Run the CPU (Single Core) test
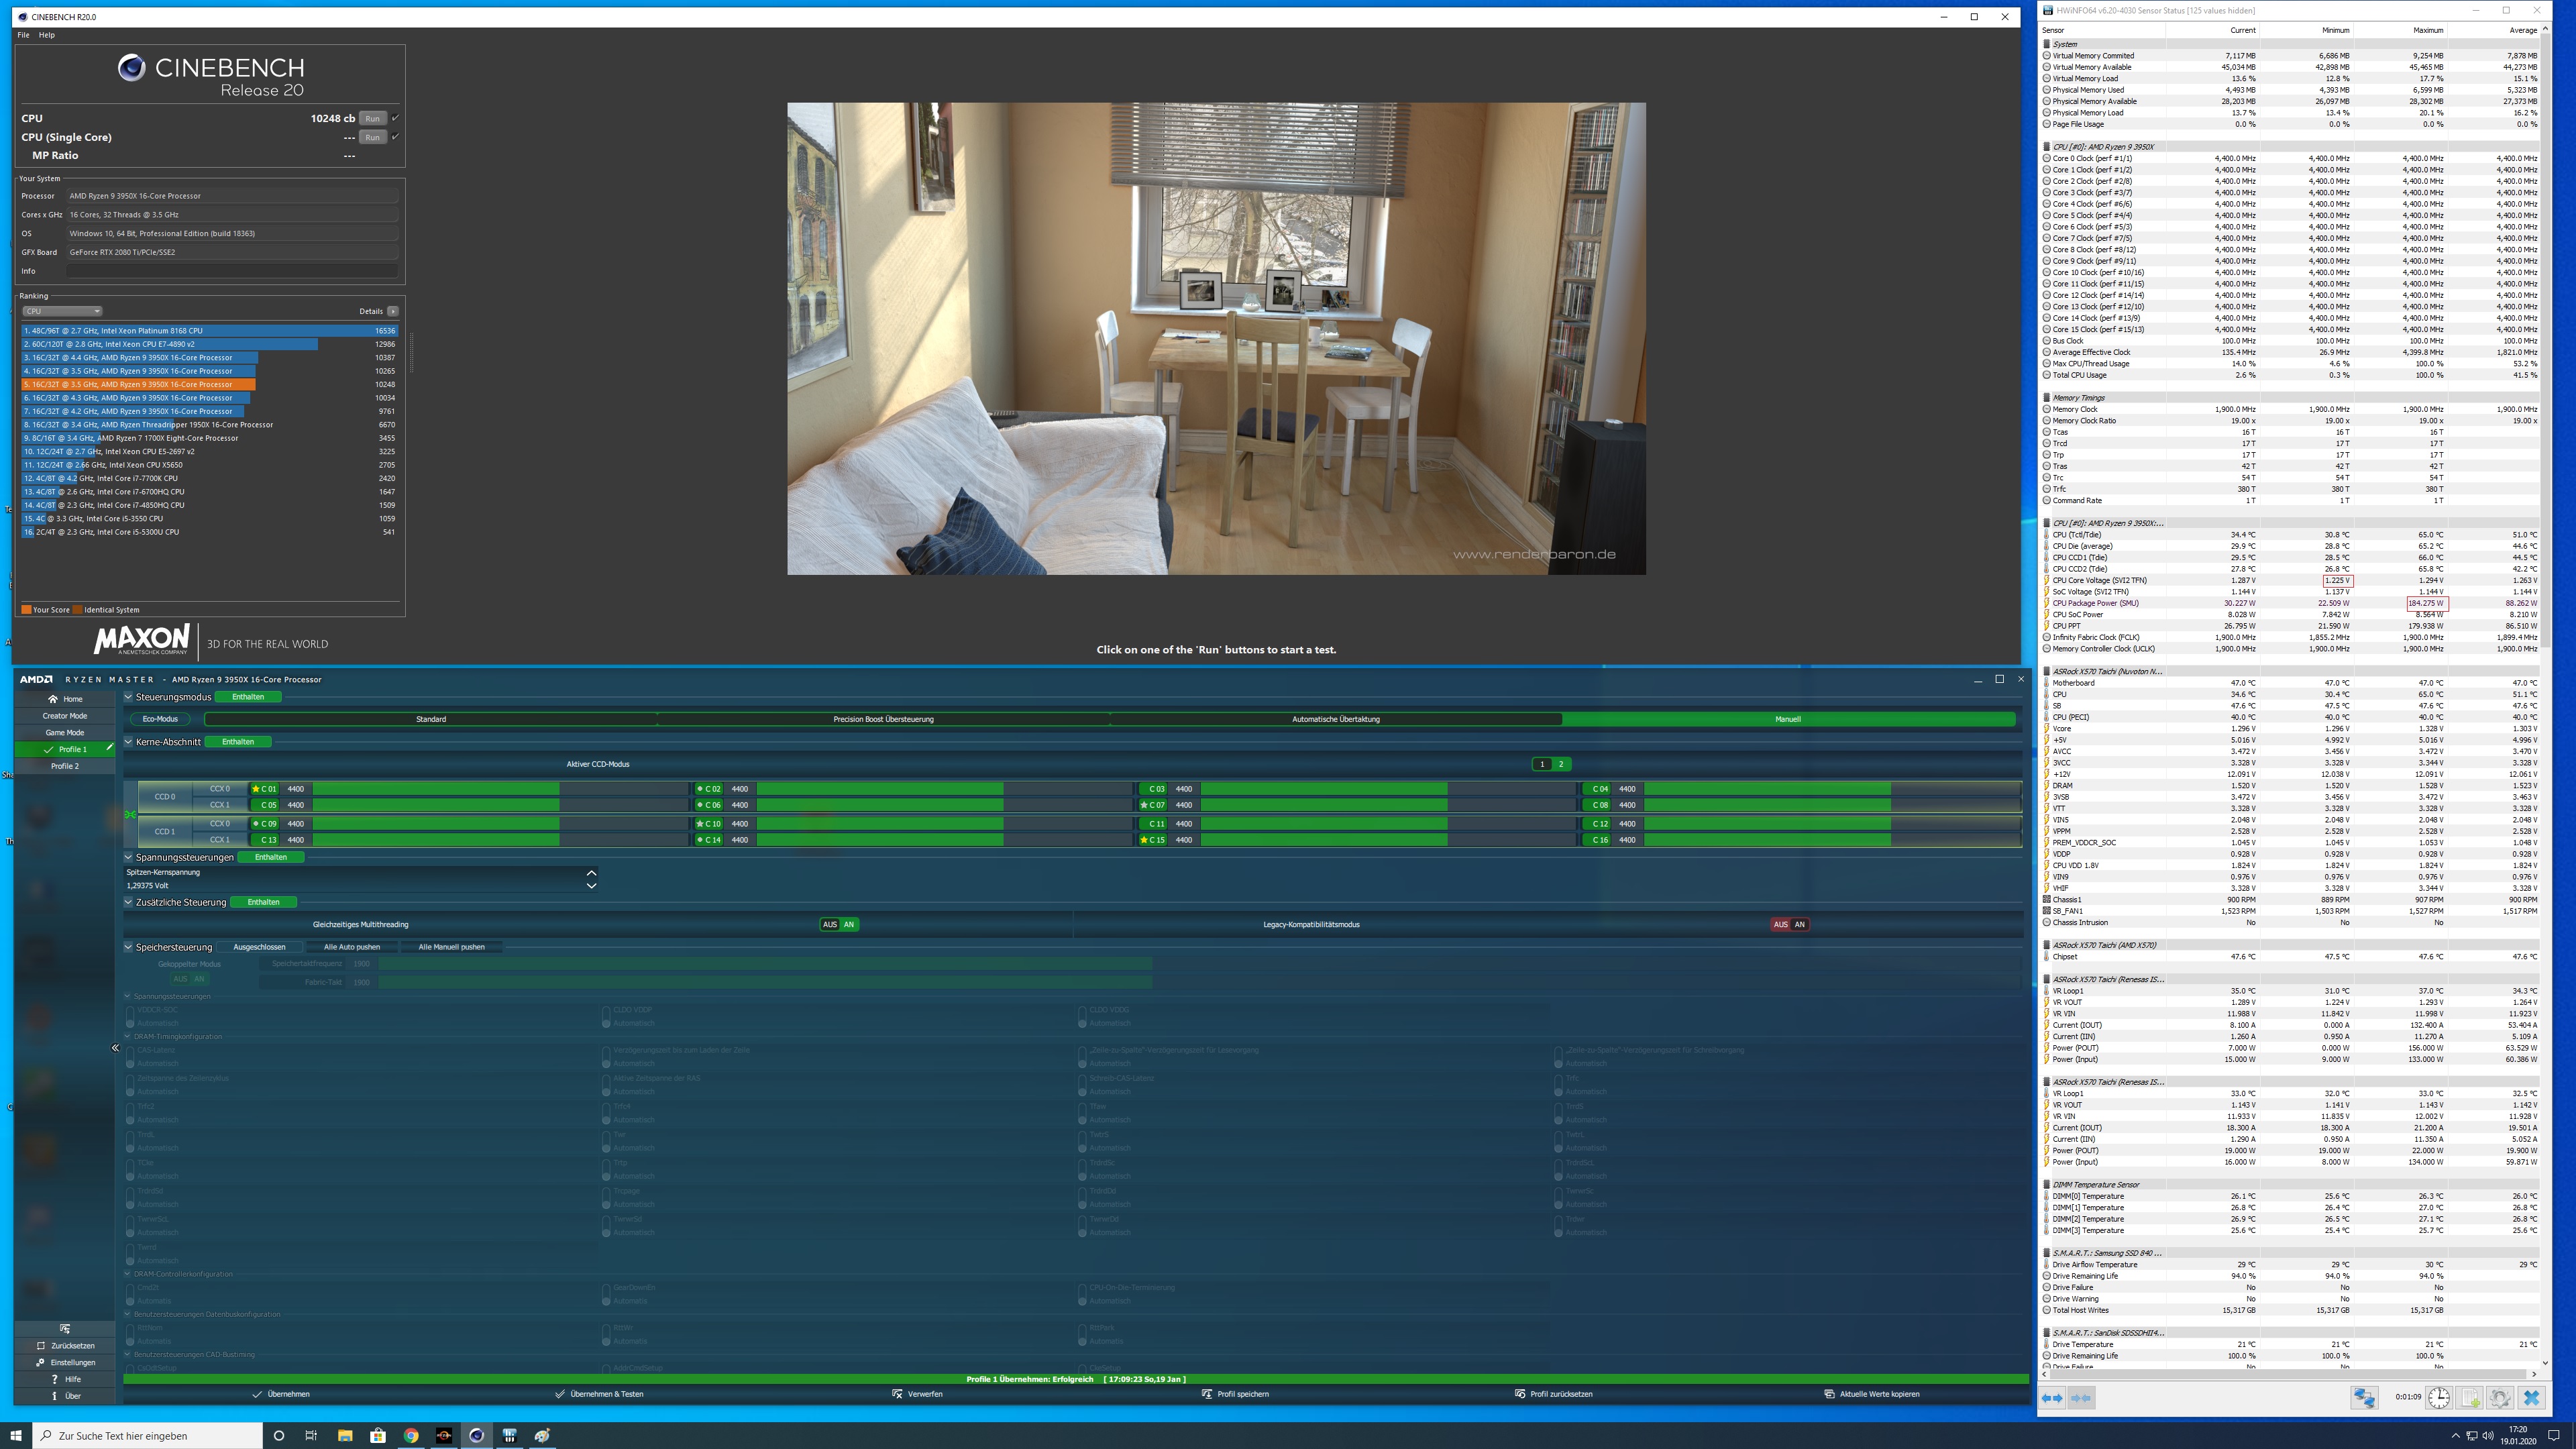2576x1449 pixels. 372,137
